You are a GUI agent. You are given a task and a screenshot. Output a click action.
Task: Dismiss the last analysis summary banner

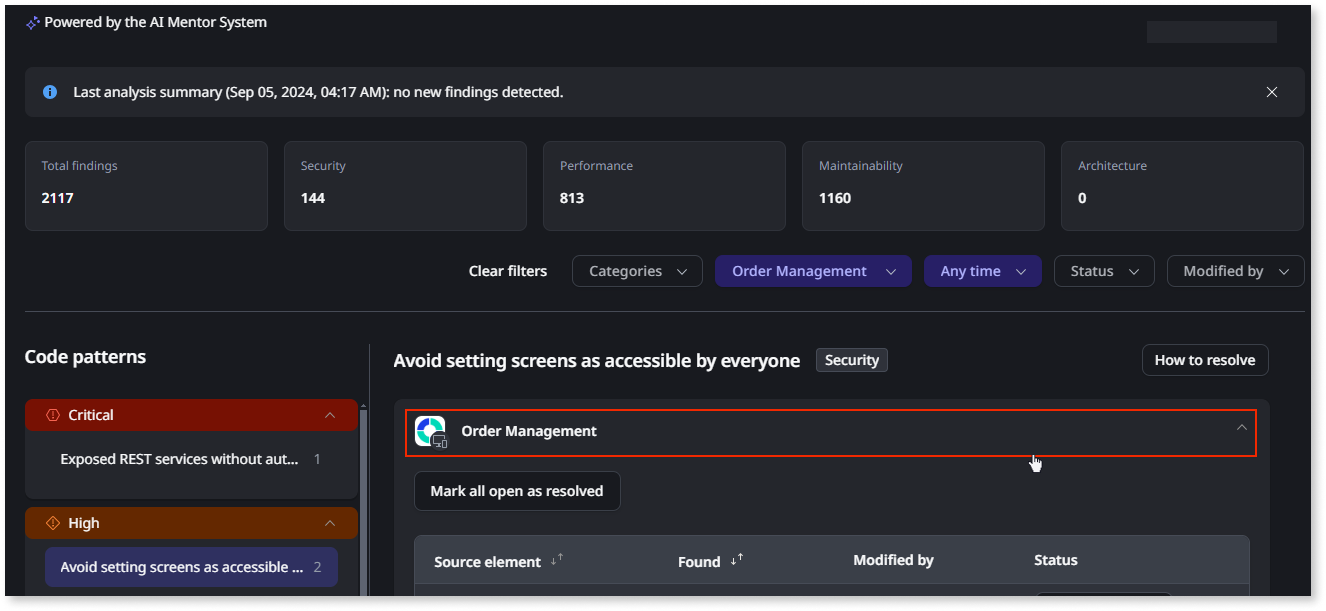point(1272,92)
